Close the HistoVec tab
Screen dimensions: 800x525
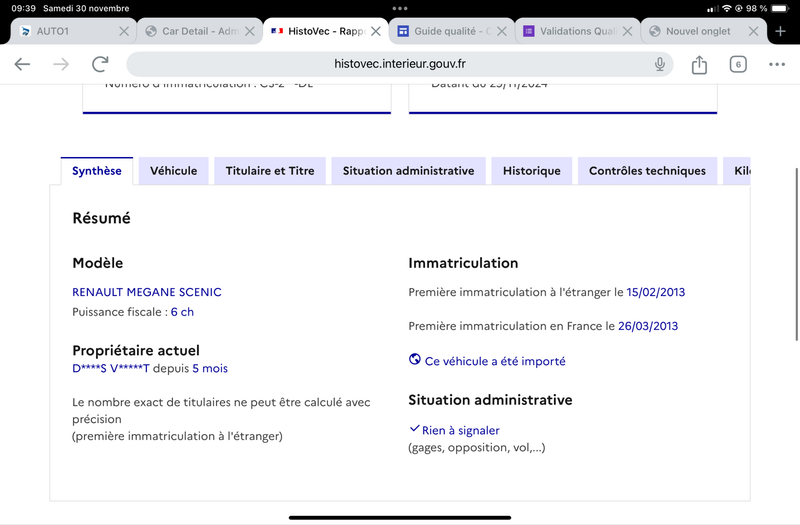(x=376, y=31)
